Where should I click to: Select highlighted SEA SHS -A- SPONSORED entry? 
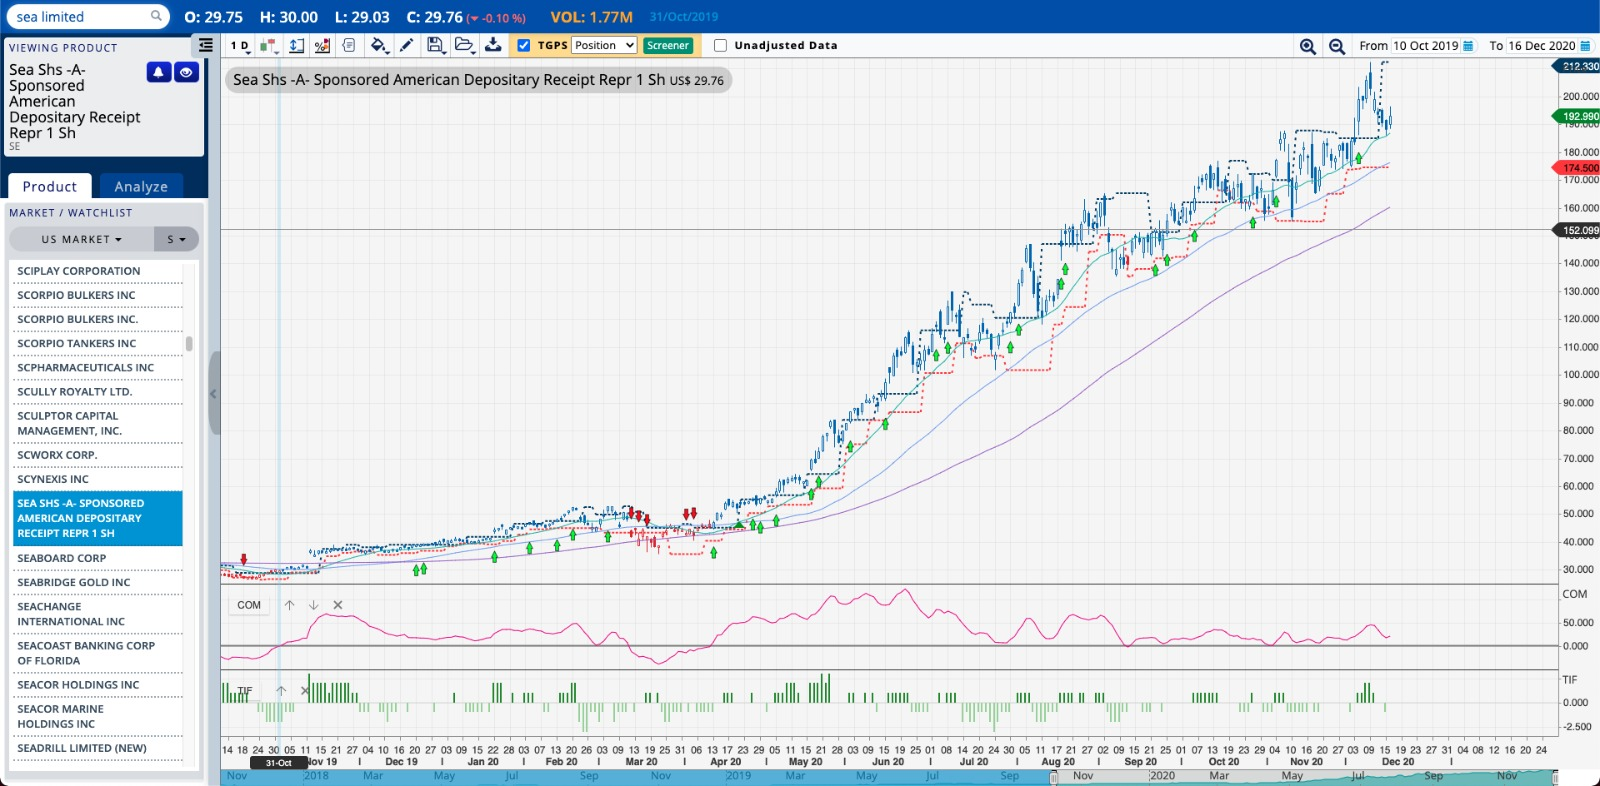tap(97, 518)
